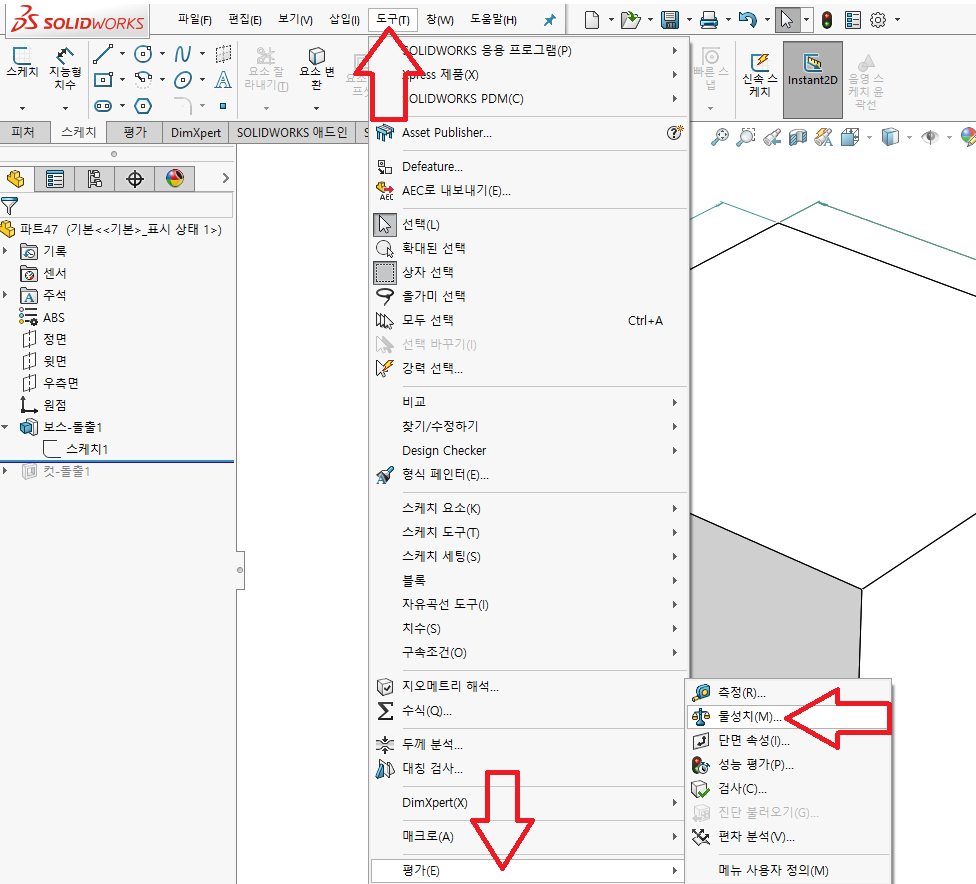Select the ABS material entry
976x884 pixels.
54,317
